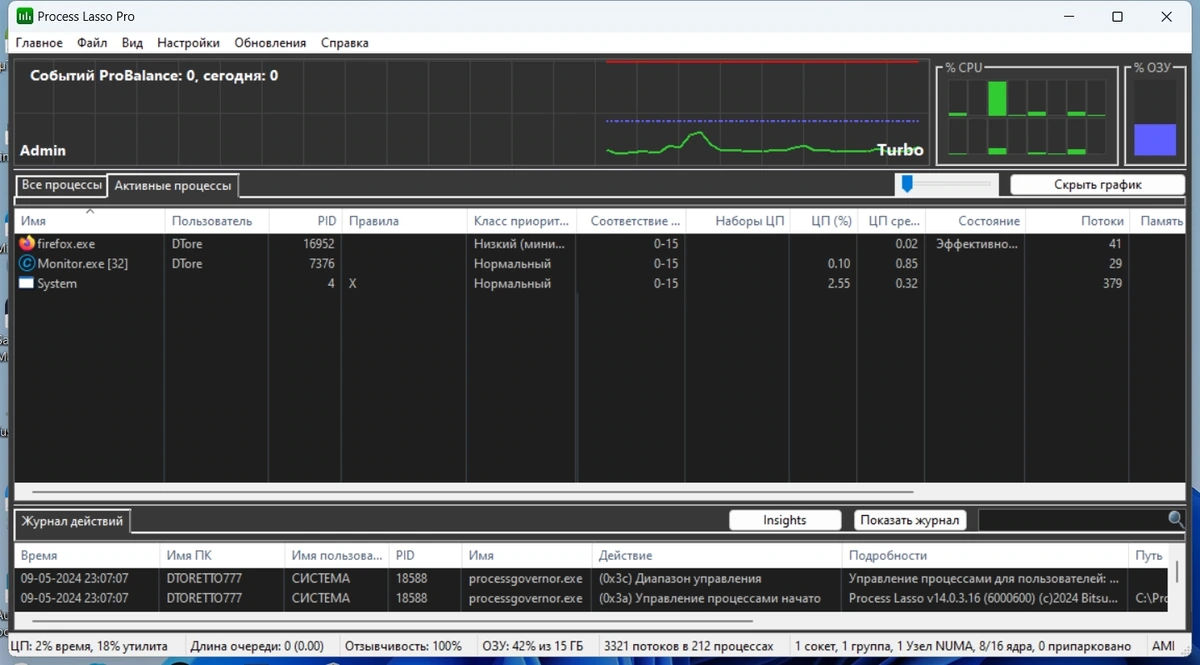Image resolution: width=1200 pixels, height=665 pixels.
Task: Select the Журнал действий tab
Action: pyautogui.click(x=72, y=521)
